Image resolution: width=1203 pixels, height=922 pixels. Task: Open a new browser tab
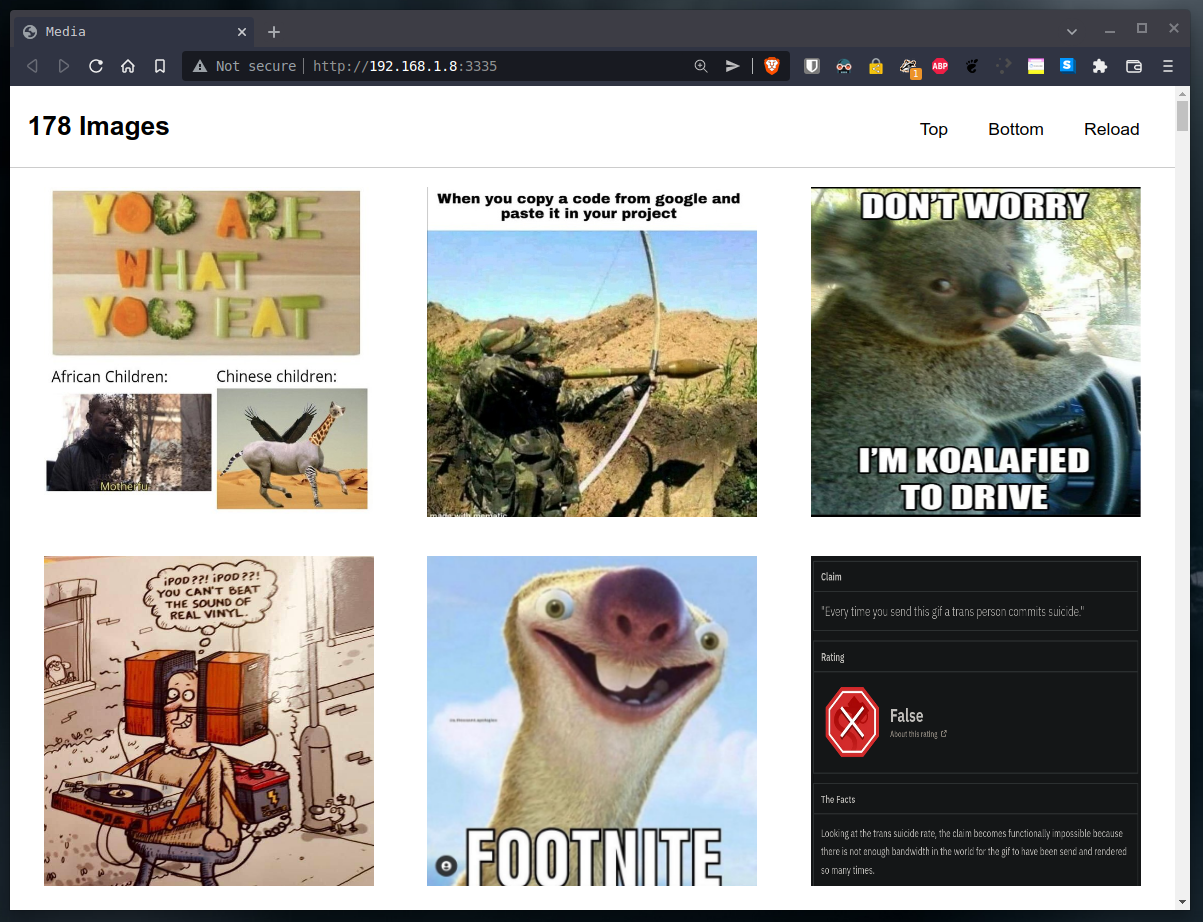click(274, 32)
